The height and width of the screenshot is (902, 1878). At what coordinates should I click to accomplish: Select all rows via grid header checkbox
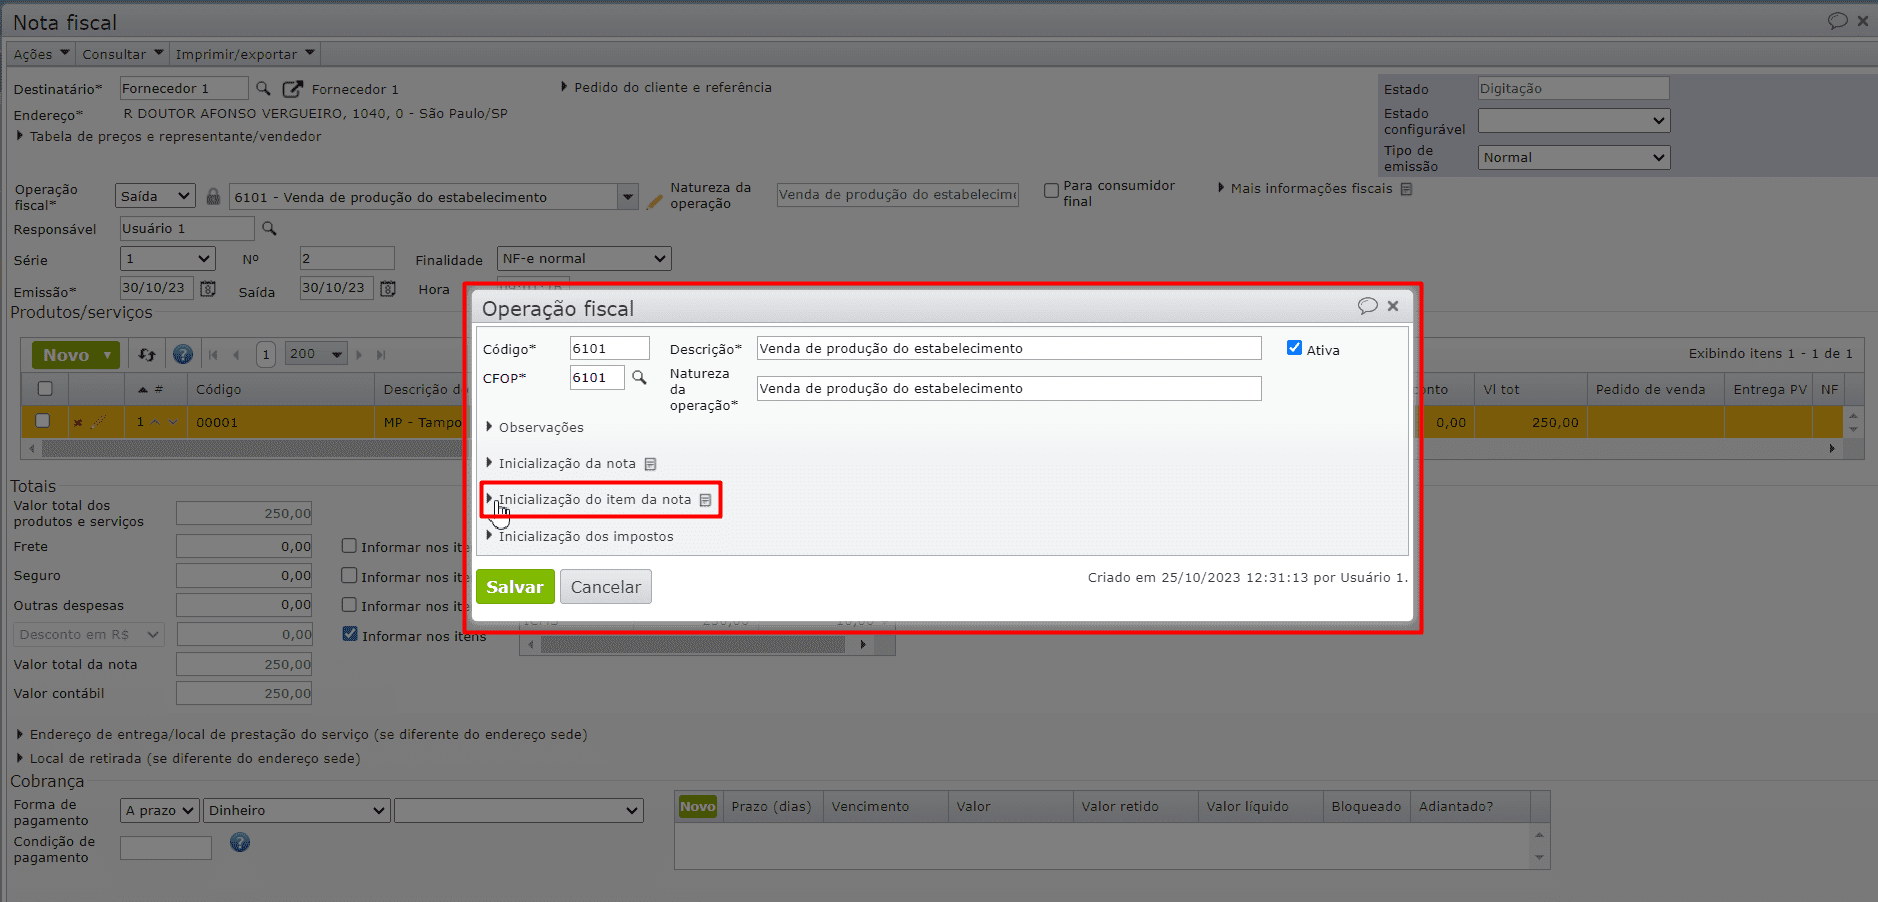point(45,389)
